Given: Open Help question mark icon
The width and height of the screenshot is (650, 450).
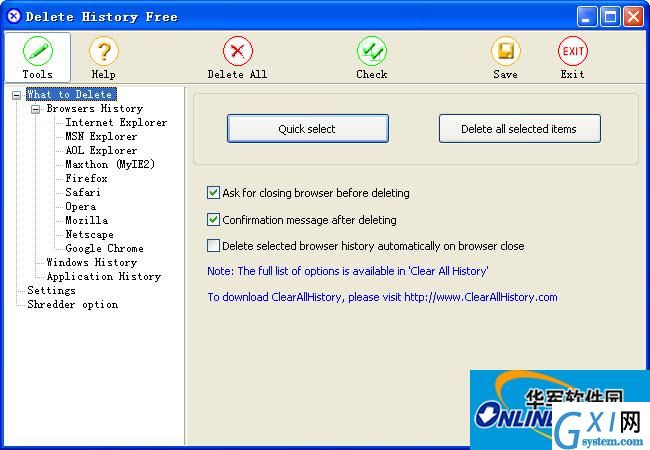Looking at the screenshot, I should [x=104, y=51].
